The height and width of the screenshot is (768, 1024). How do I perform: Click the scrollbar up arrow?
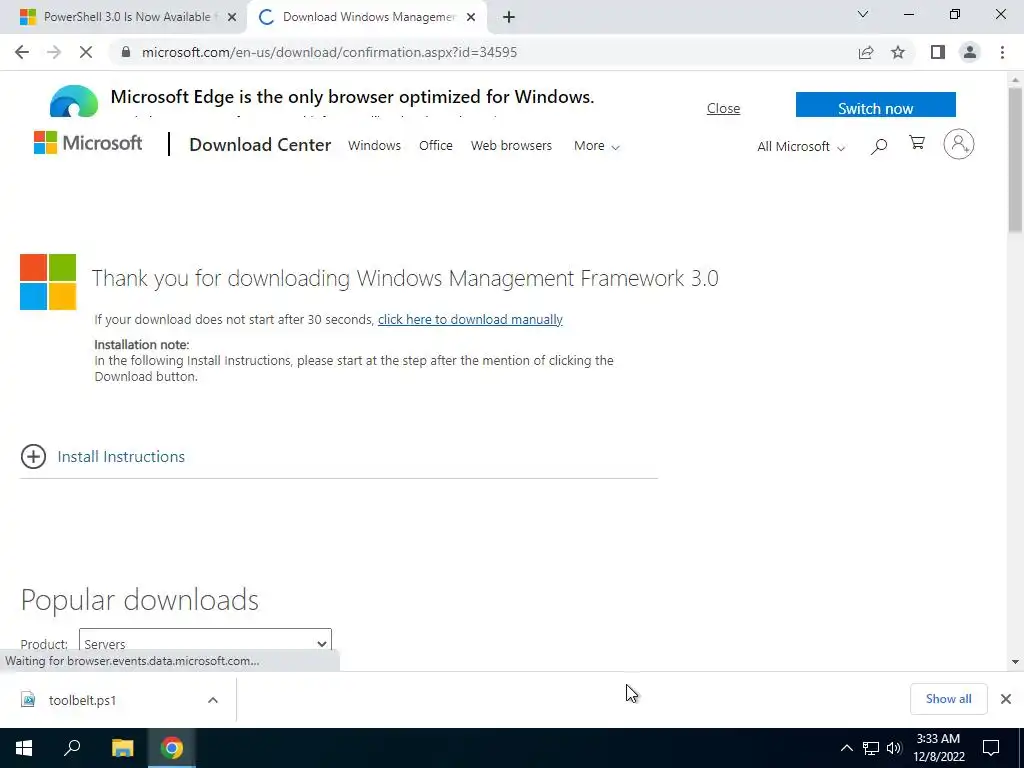tap(1015, 80)
